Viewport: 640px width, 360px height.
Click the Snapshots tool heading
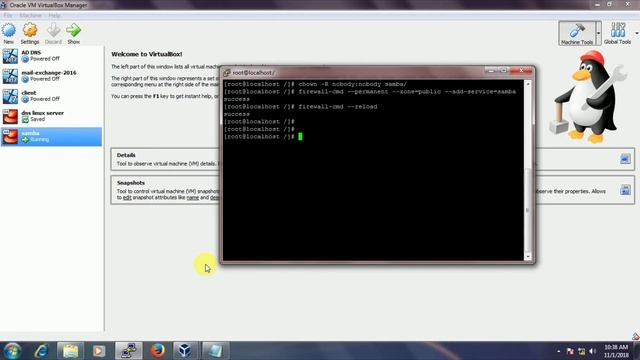(131, 183)
